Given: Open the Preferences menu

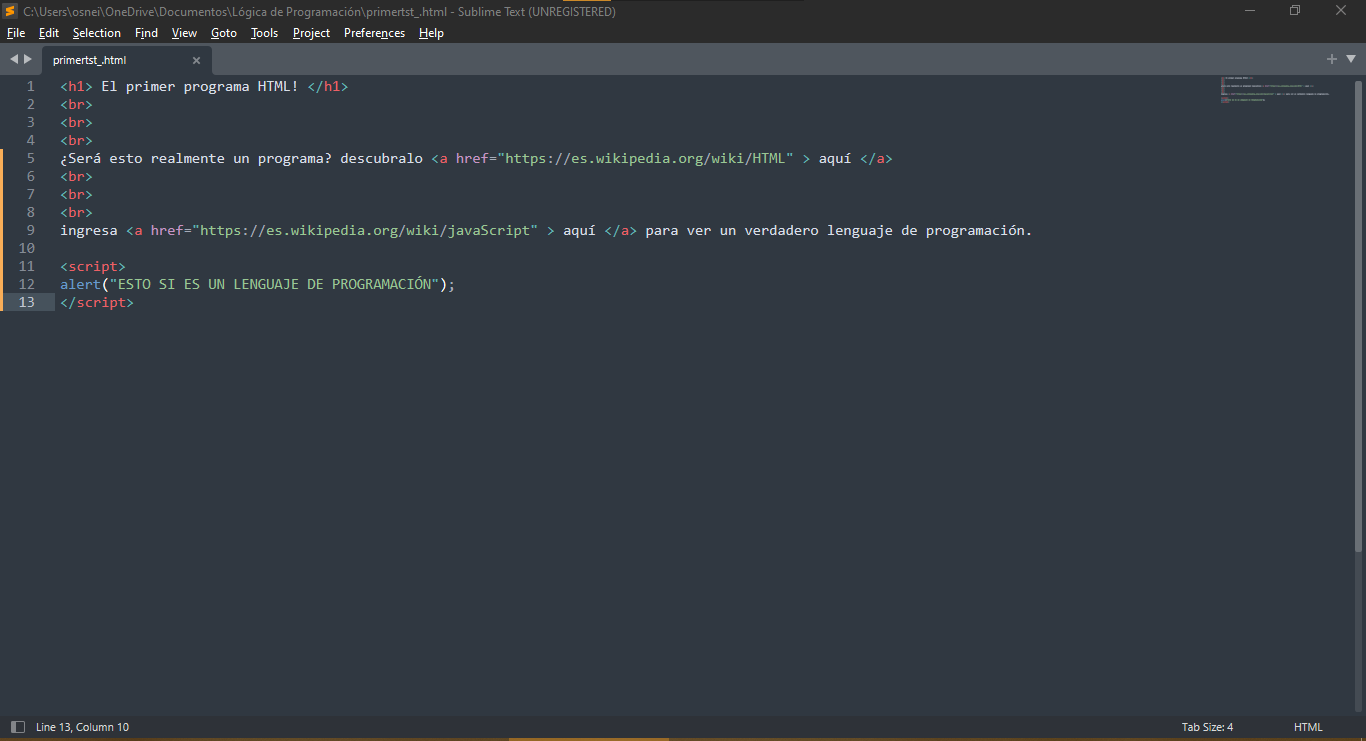Looking at the screenshot, I should pos(375,33).
